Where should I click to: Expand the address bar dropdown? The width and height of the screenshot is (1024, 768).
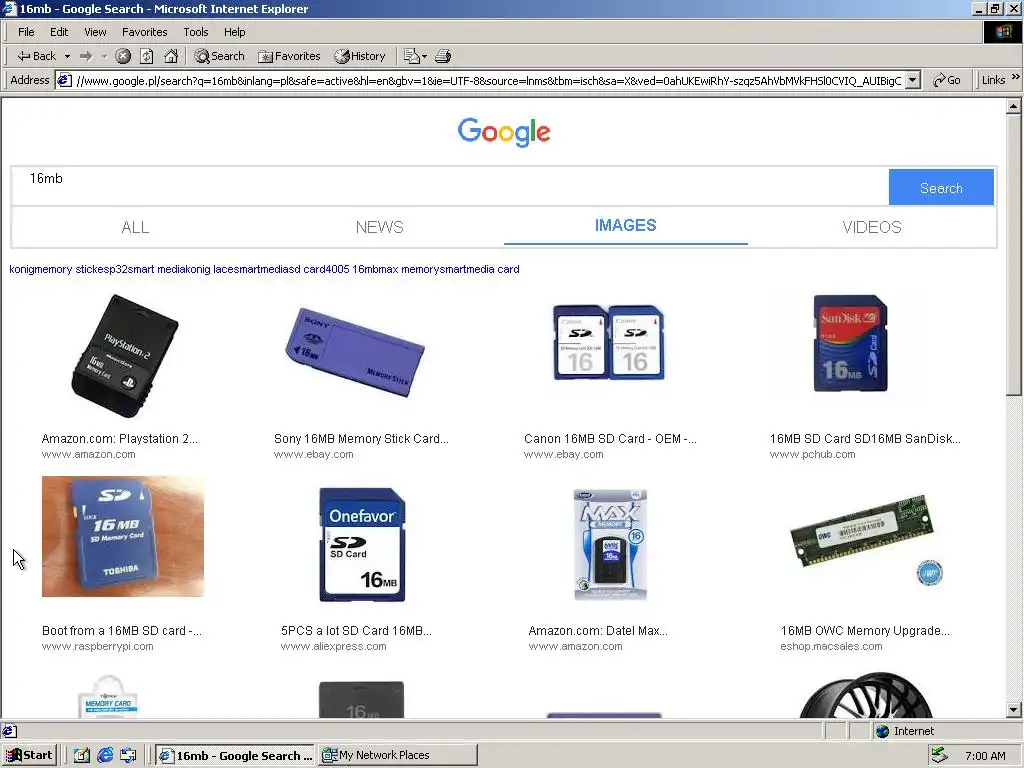point(913,80)
